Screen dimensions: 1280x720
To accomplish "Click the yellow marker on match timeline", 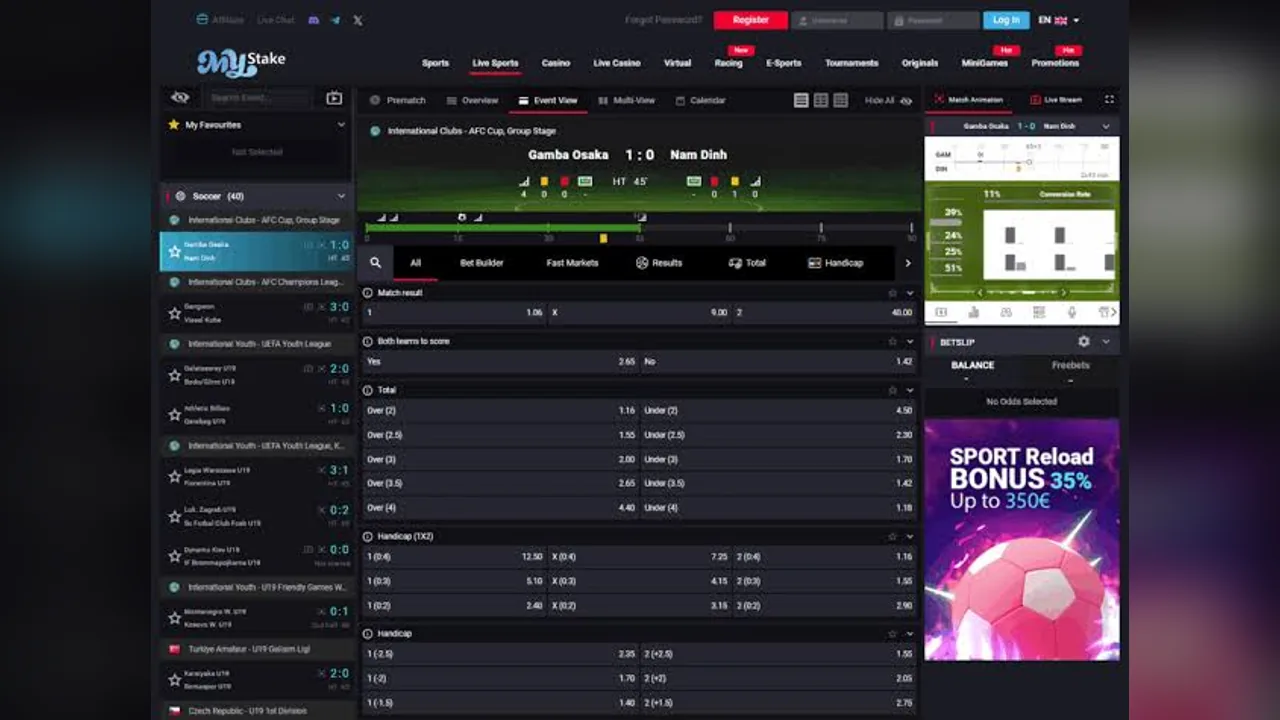I will pyautogui.click(x=603, y=238).
